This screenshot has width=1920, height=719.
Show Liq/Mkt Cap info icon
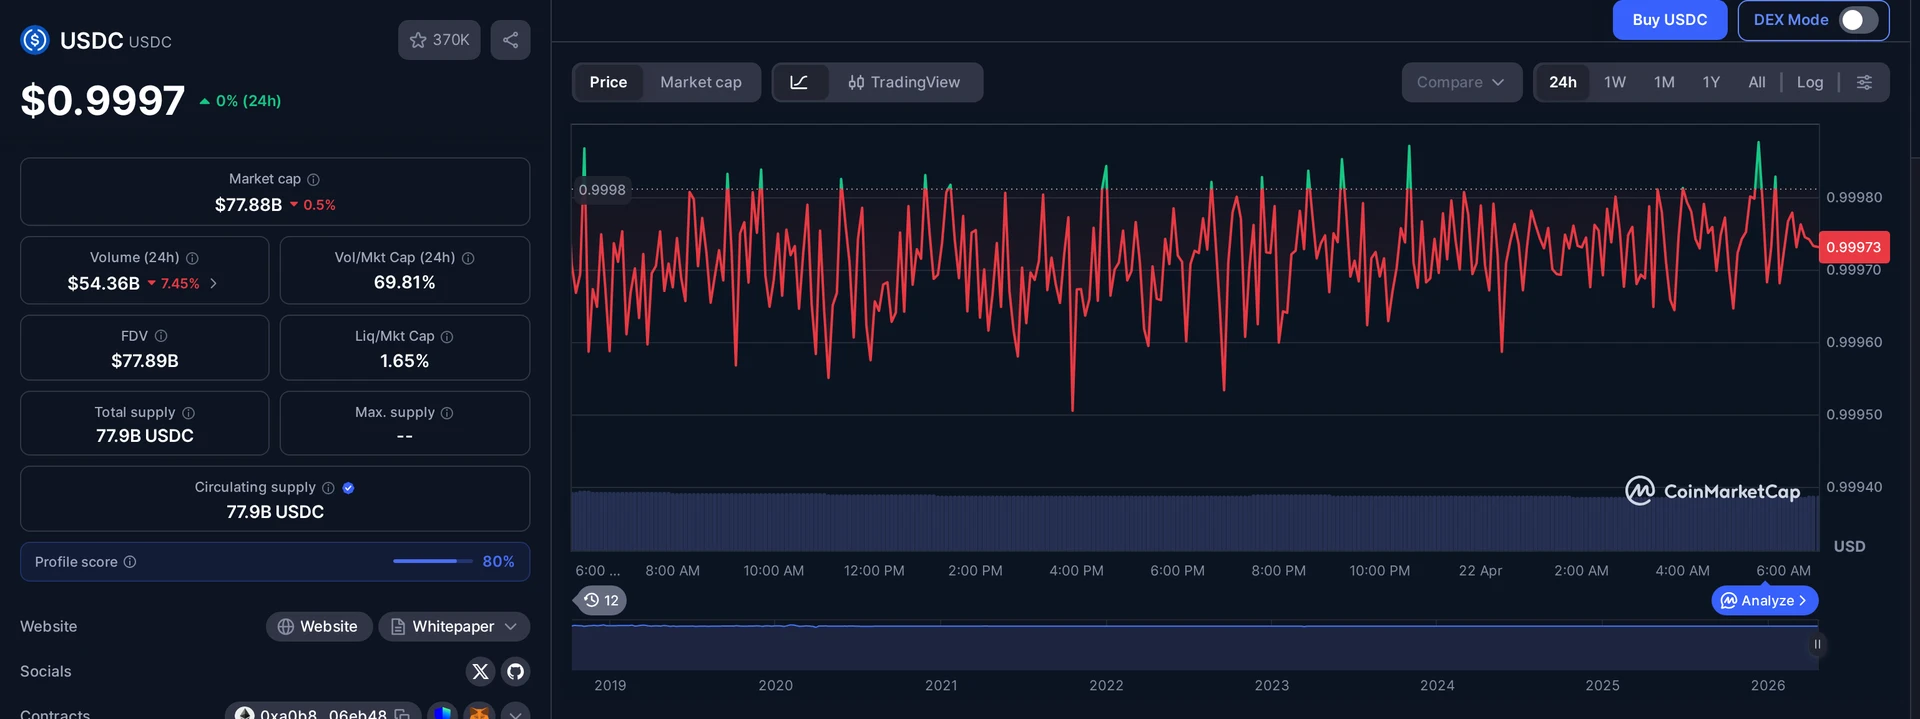tap(447, 337)
